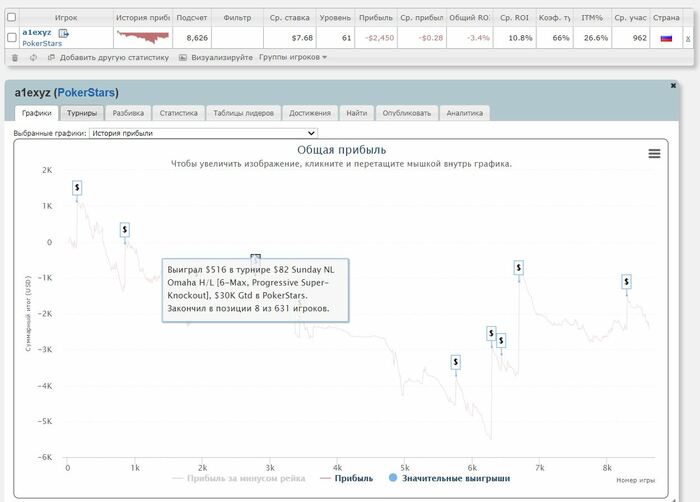Open the Достижения tab
This screenshot has height=502, width=700.
coord(310,113)
